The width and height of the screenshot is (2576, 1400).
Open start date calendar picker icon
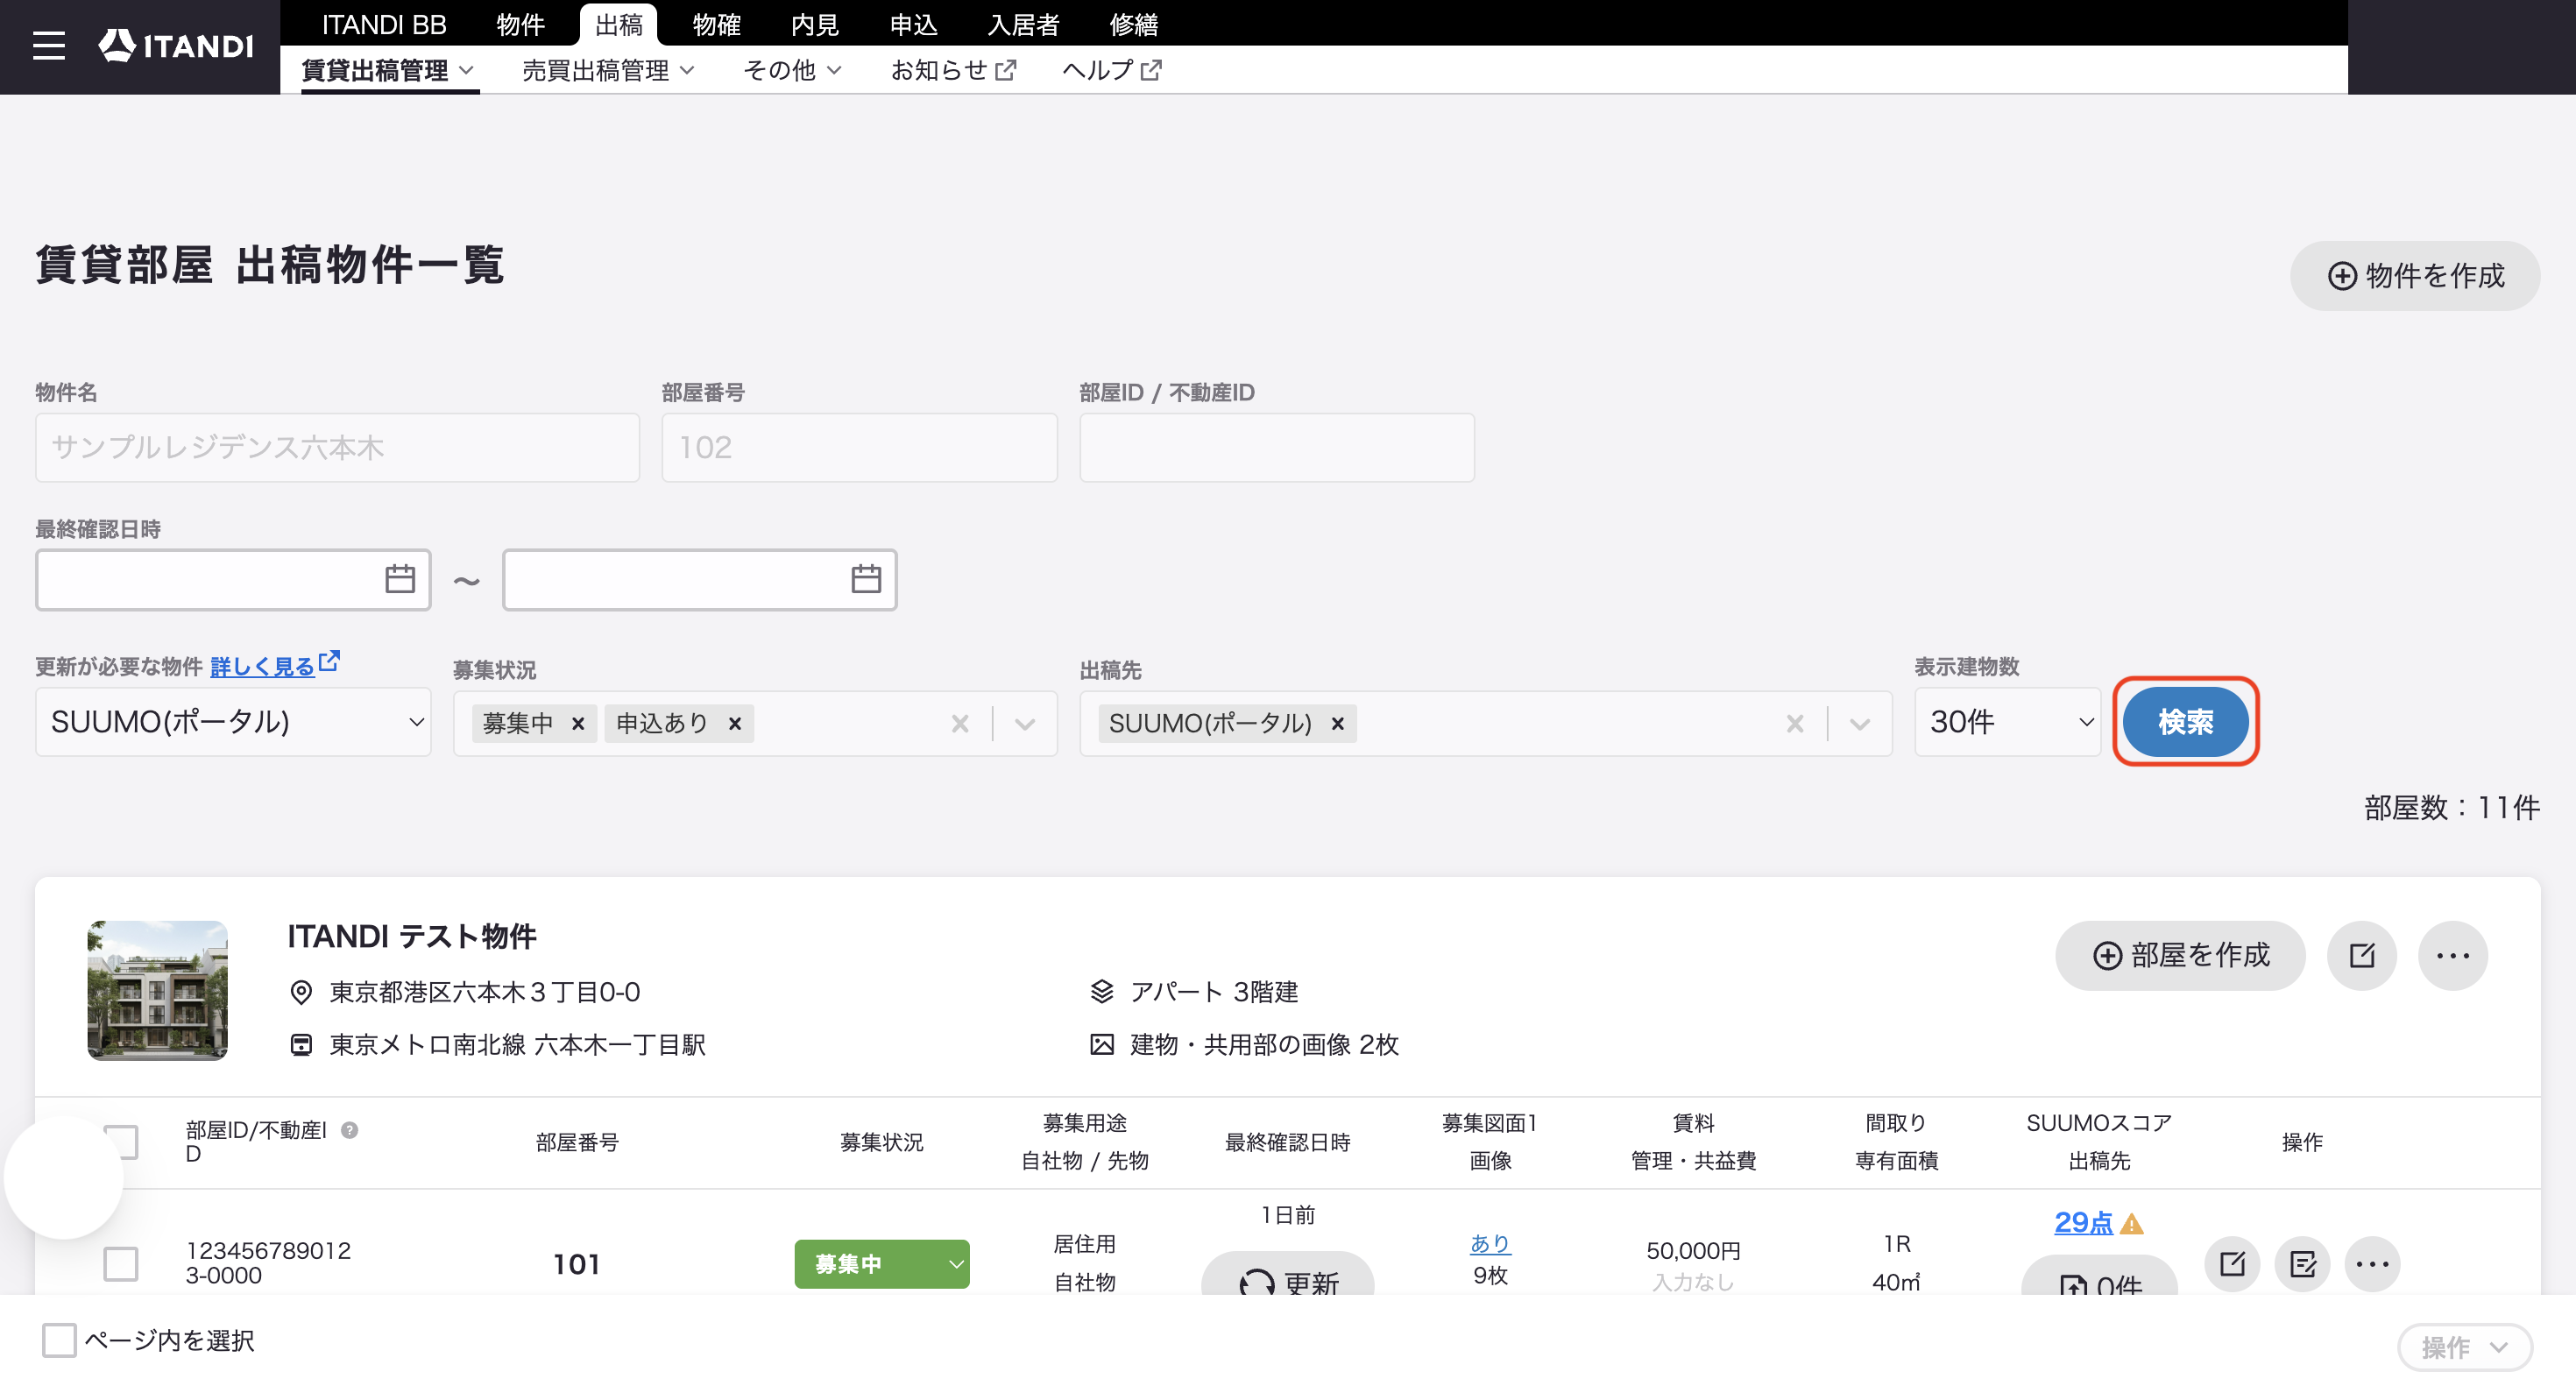pyautogui.click(x=400, y=579)
